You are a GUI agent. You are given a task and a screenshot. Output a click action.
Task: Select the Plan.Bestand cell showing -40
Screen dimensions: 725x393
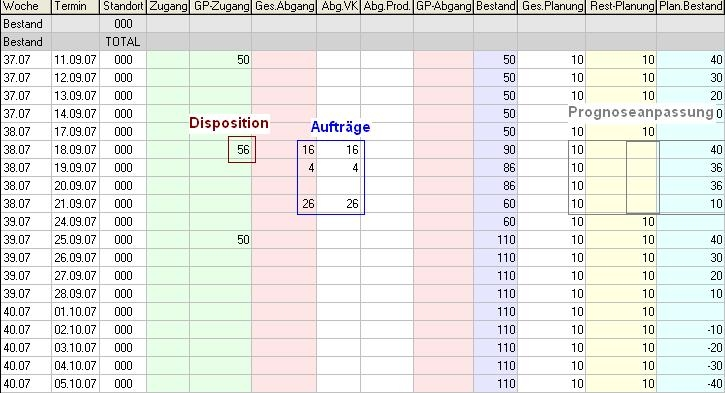pos(690,384)
